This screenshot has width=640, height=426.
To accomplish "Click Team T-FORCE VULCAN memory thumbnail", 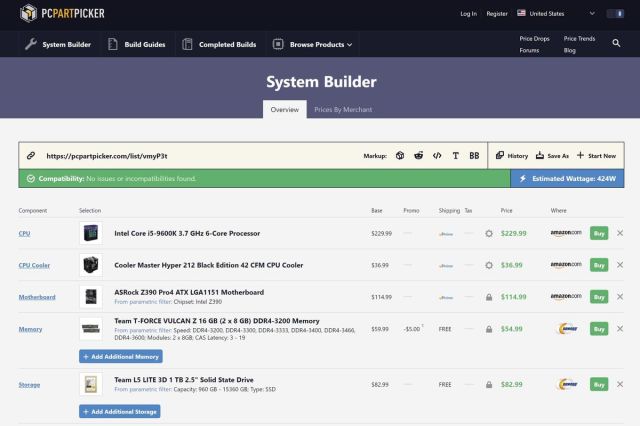I will click(91, 328).
